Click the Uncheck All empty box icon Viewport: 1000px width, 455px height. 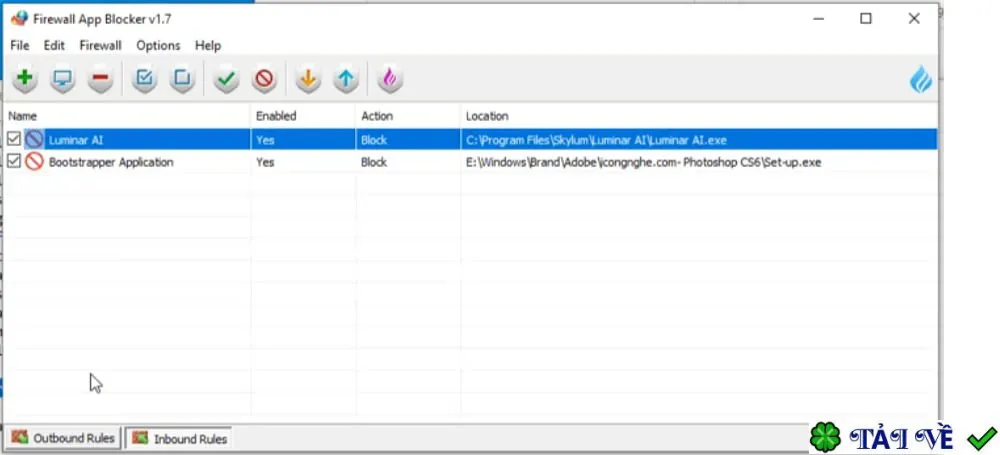(182, 79)
